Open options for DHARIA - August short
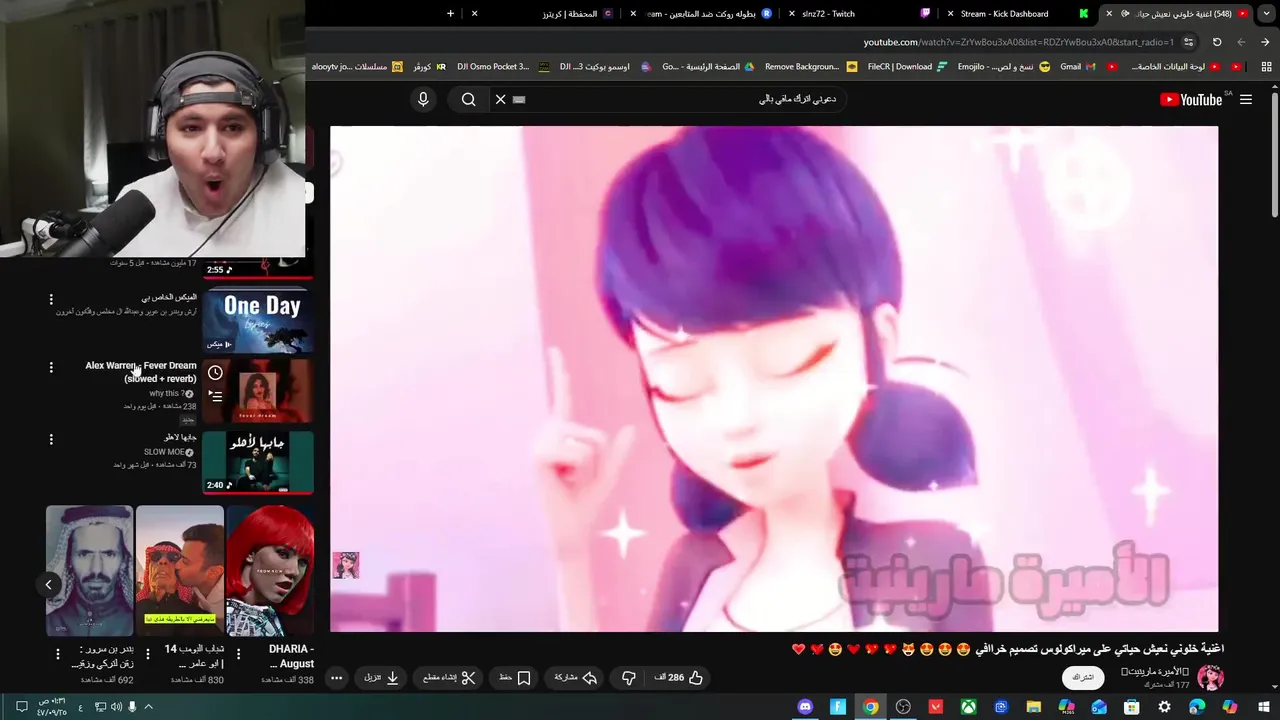This screenshot has width=1280, height=720. [x=238, y=654]
